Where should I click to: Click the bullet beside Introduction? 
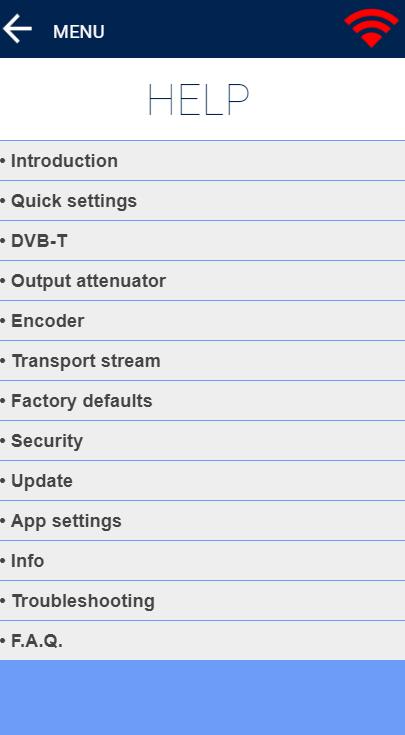pos(2,161)
